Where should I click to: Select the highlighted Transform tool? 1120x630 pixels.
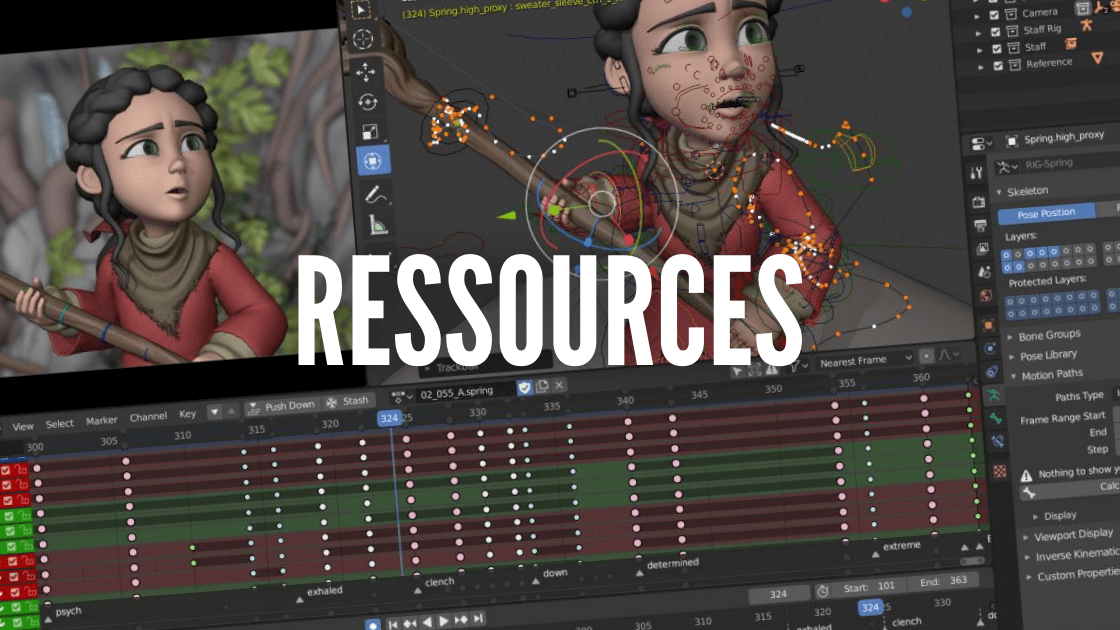click(x=373, y=161)
